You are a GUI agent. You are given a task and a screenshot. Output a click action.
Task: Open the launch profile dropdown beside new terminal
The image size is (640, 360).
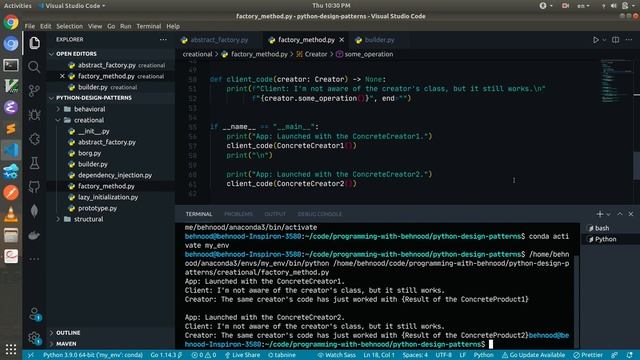coord(609,214)
